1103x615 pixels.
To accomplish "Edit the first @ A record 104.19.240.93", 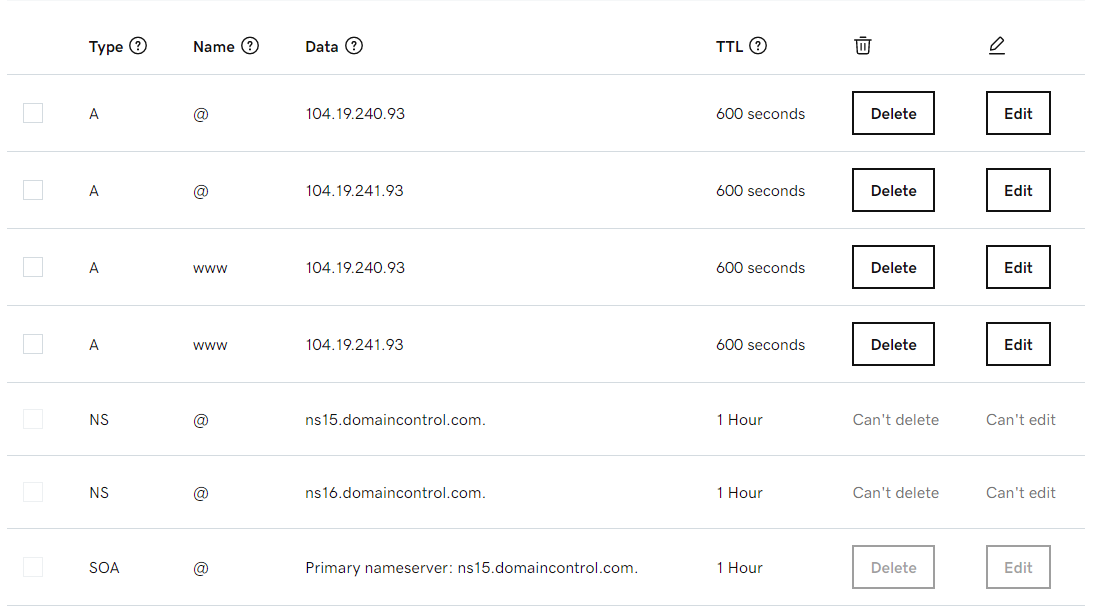I will 1018,113.
